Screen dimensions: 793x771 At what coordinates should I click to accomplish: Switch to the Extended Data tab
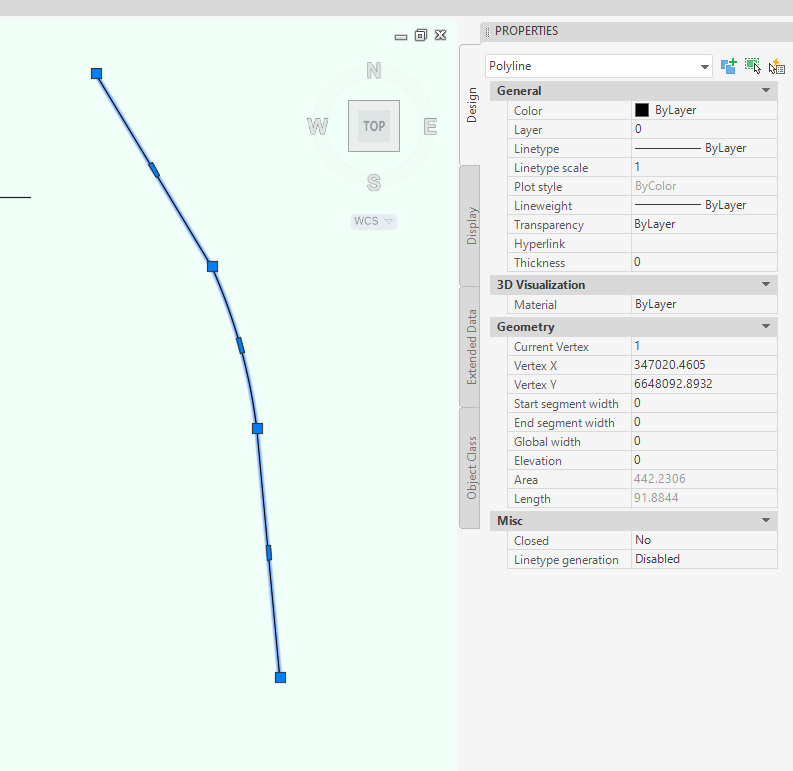click(470, 347)
